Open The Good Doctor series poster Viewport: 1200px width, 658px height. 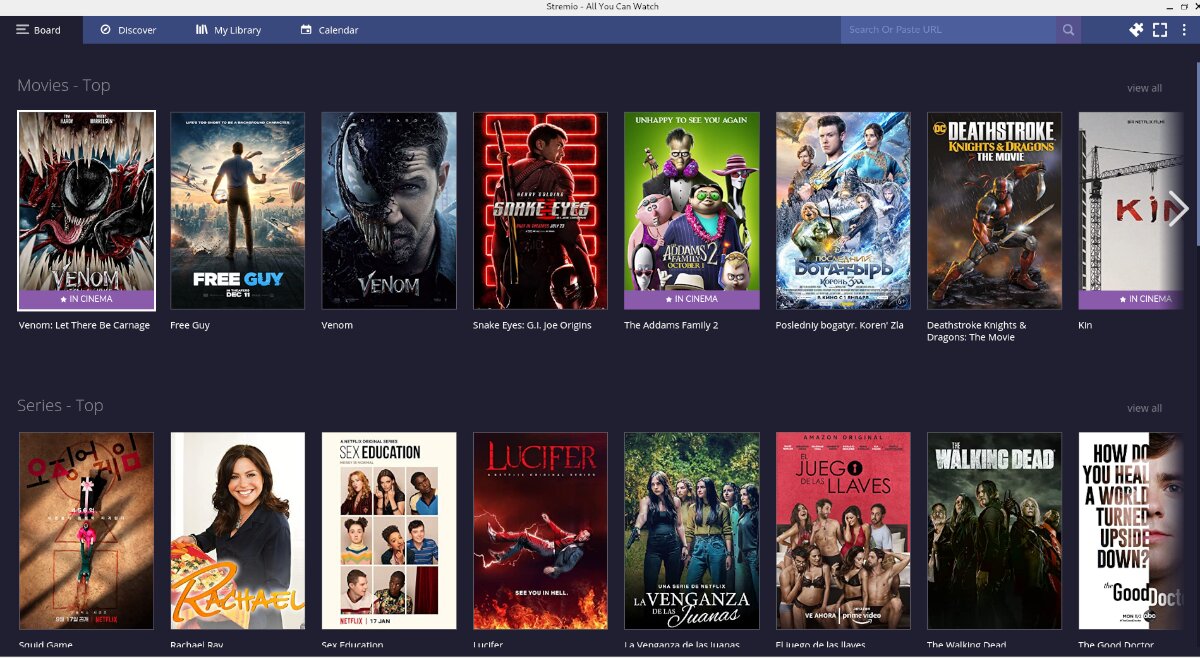pos(1130,530)
